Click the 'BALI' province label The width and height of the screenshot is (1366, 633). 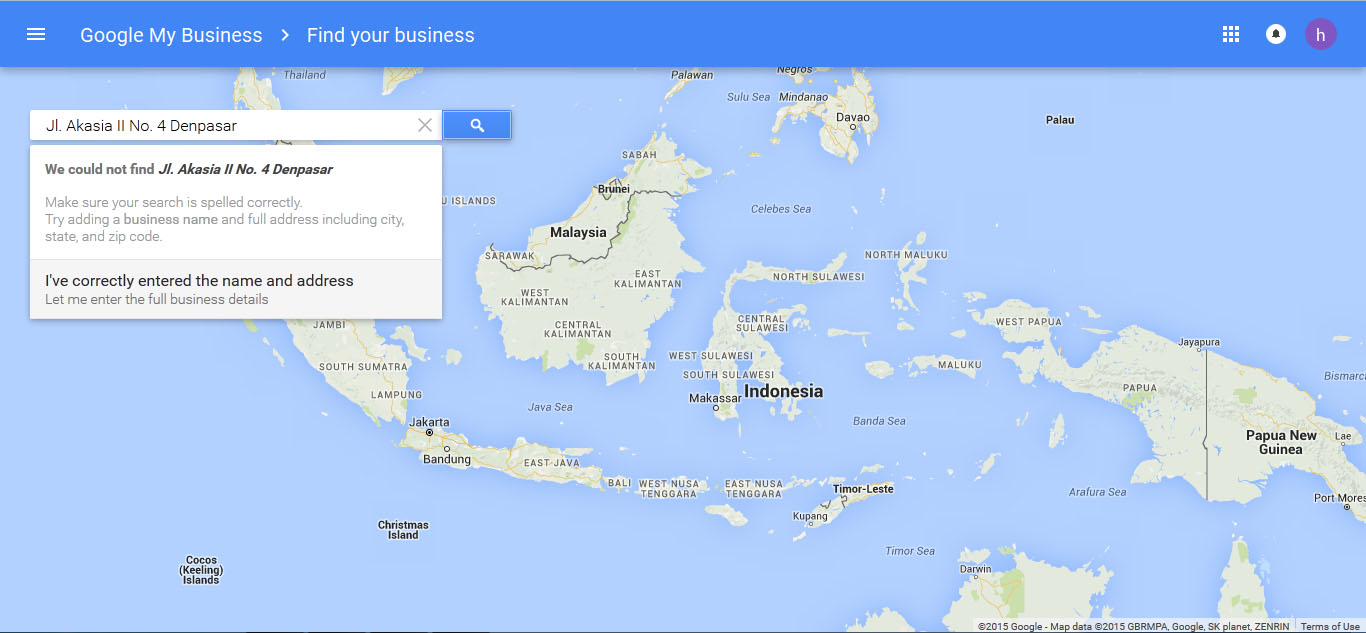619,483
